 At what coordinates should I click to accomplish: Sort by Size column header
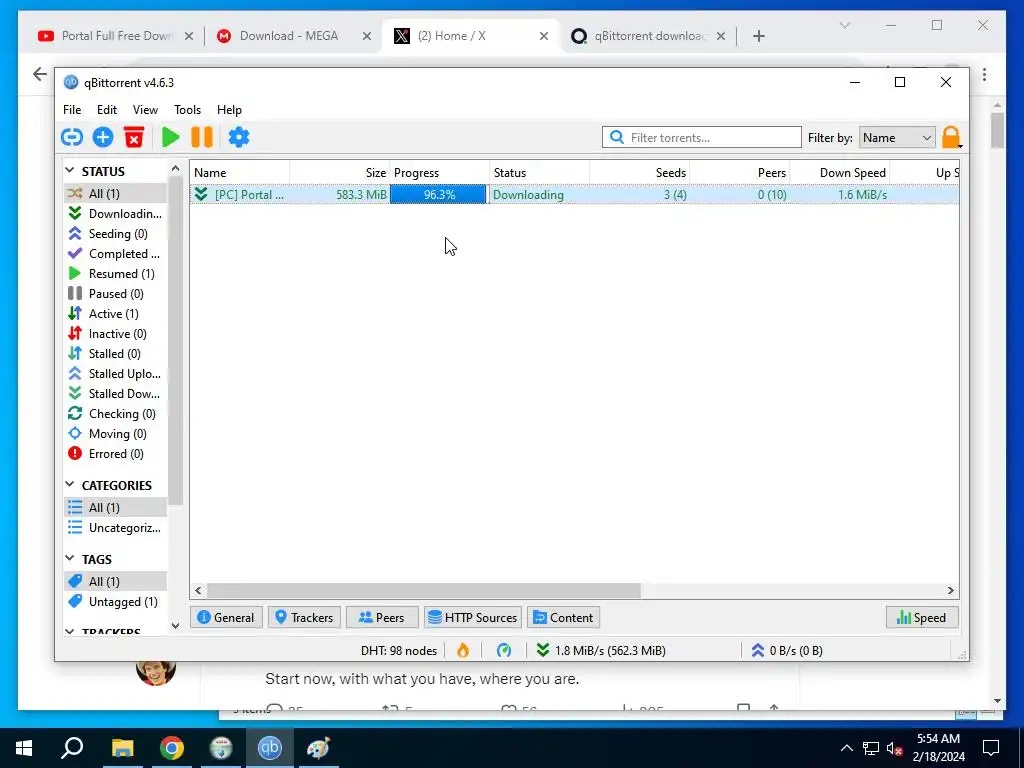point(340,172)
